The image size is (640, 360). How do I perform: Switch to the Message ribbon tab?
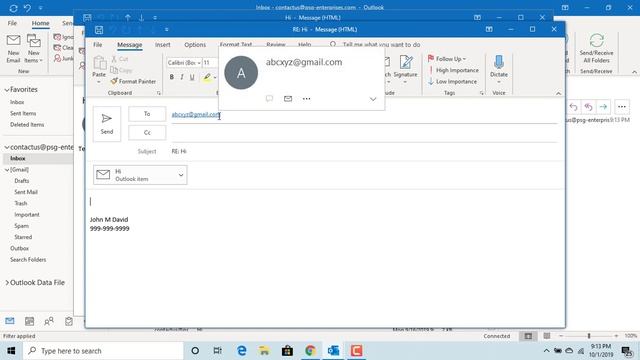130,44
